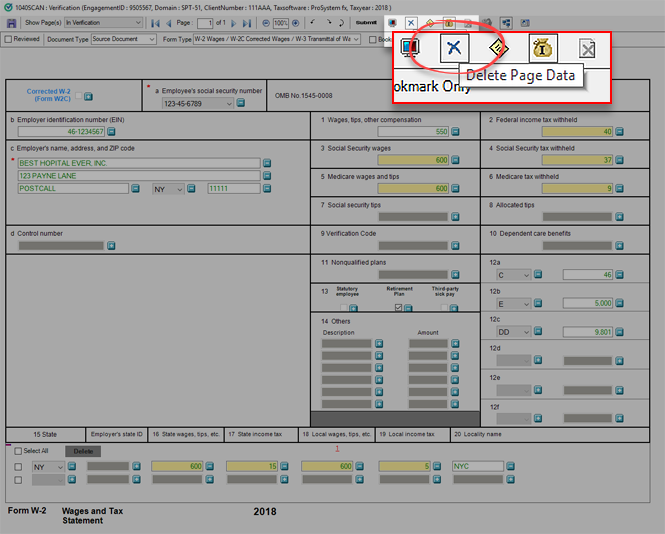The height and width of the screenshot is (534, 665).
Task: Click the employer name field BEST HOPITAL EVER, INC
Action: click(137, 163)
